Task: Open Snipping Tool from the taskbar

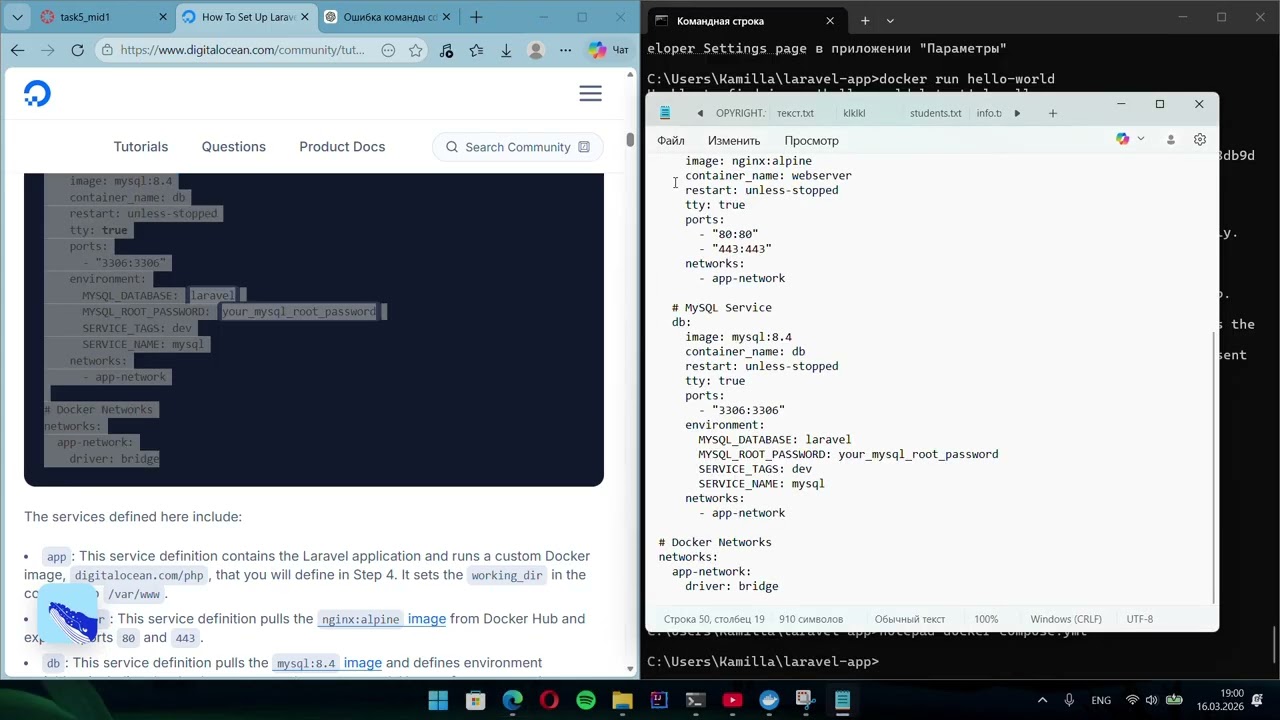Action: [x=805, y=700]
